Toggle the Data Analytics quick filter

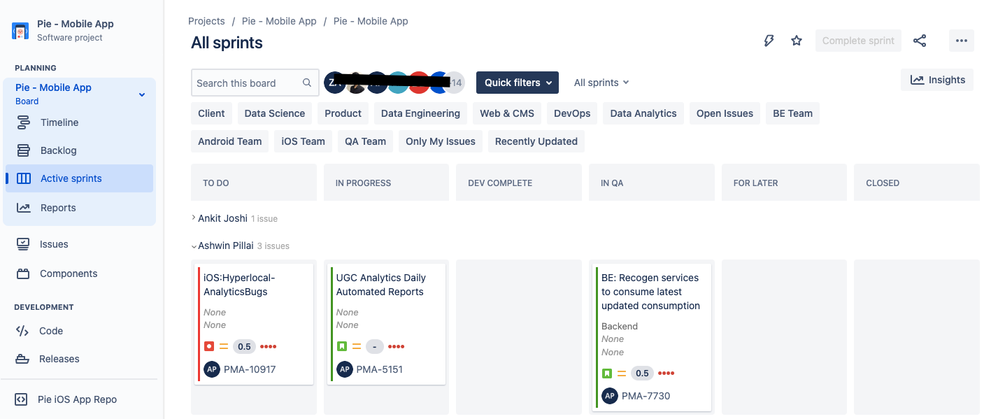[x=643, y=113]
